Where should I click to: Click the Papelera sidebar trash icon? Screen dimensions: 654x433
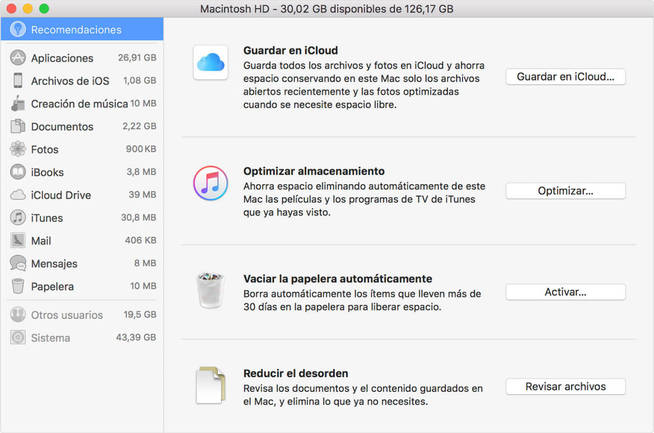click(18, 286)
